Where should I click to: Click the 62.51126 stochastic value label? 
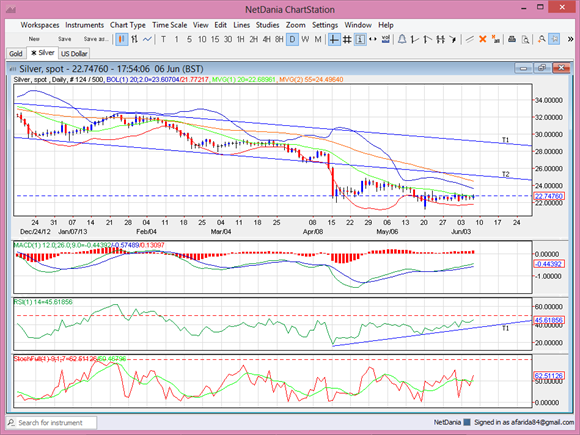[x=549, y=376]
